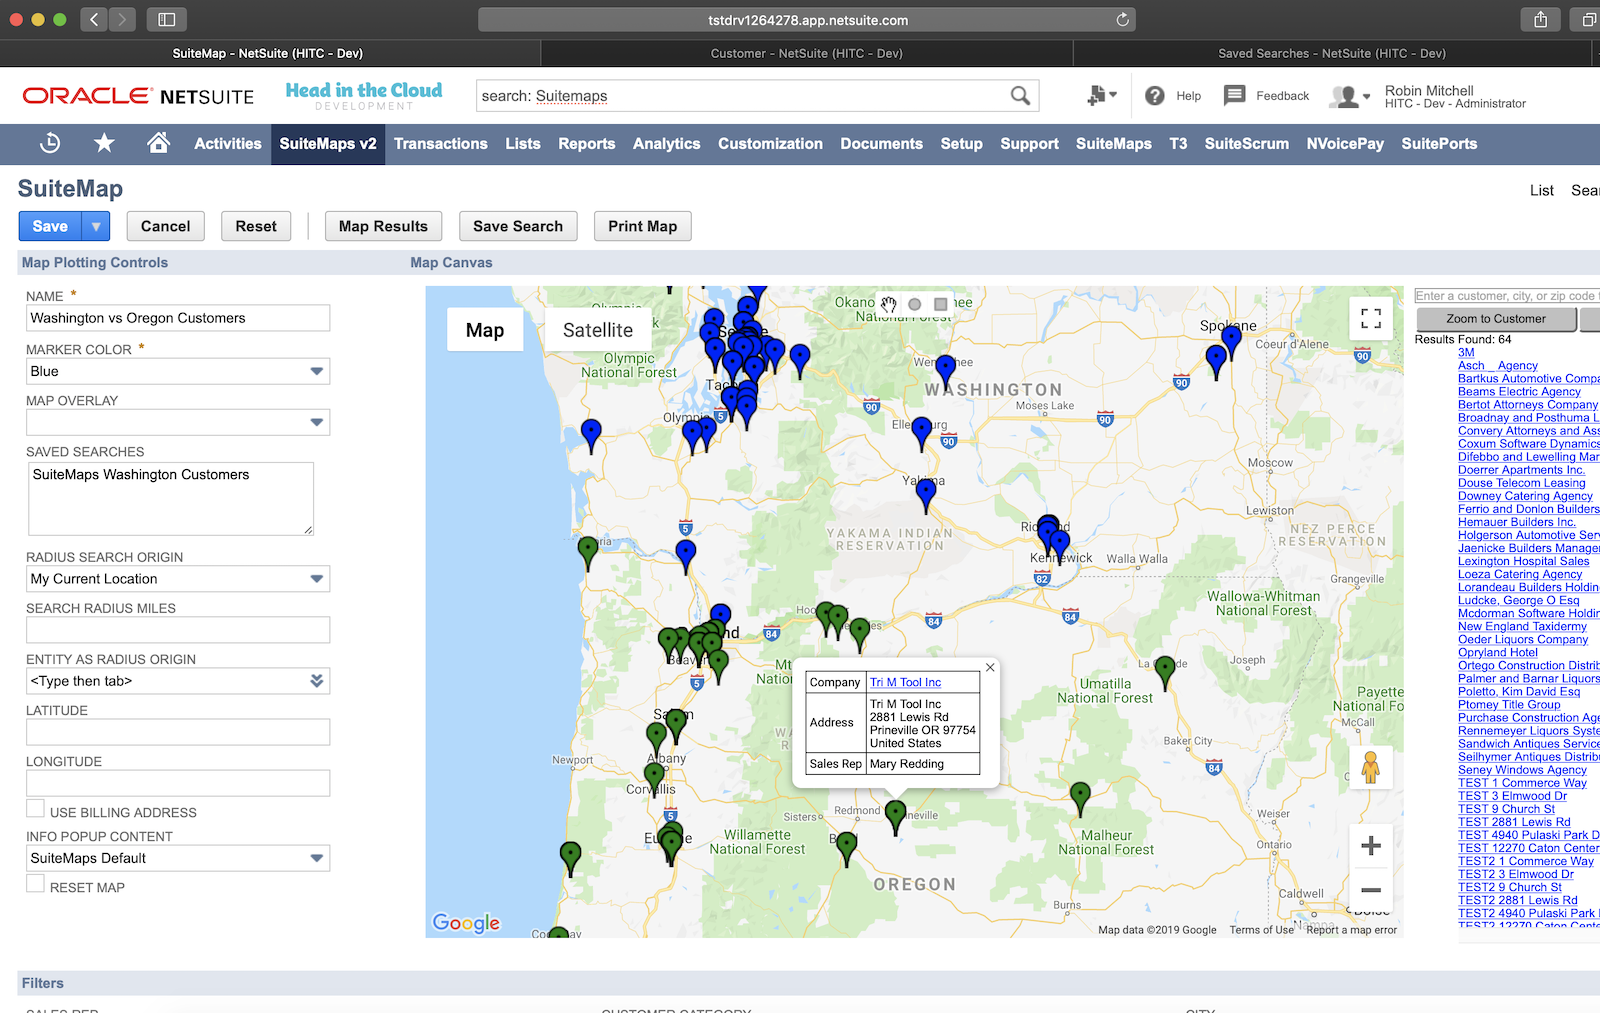Zoom in with the map plus button

point(1371,846)
